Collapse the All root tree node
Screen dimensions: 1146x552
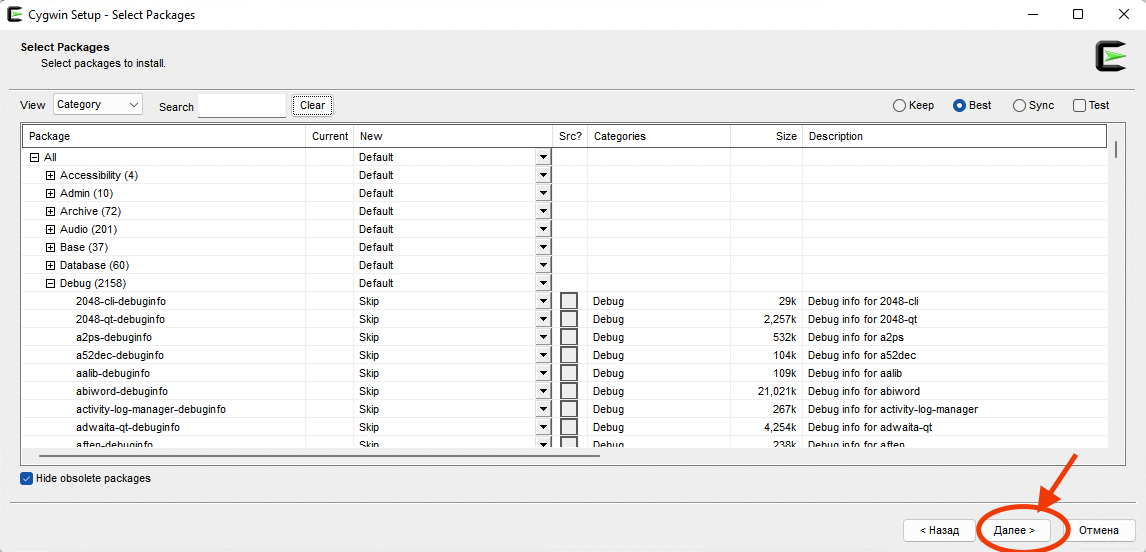point(35,157)
